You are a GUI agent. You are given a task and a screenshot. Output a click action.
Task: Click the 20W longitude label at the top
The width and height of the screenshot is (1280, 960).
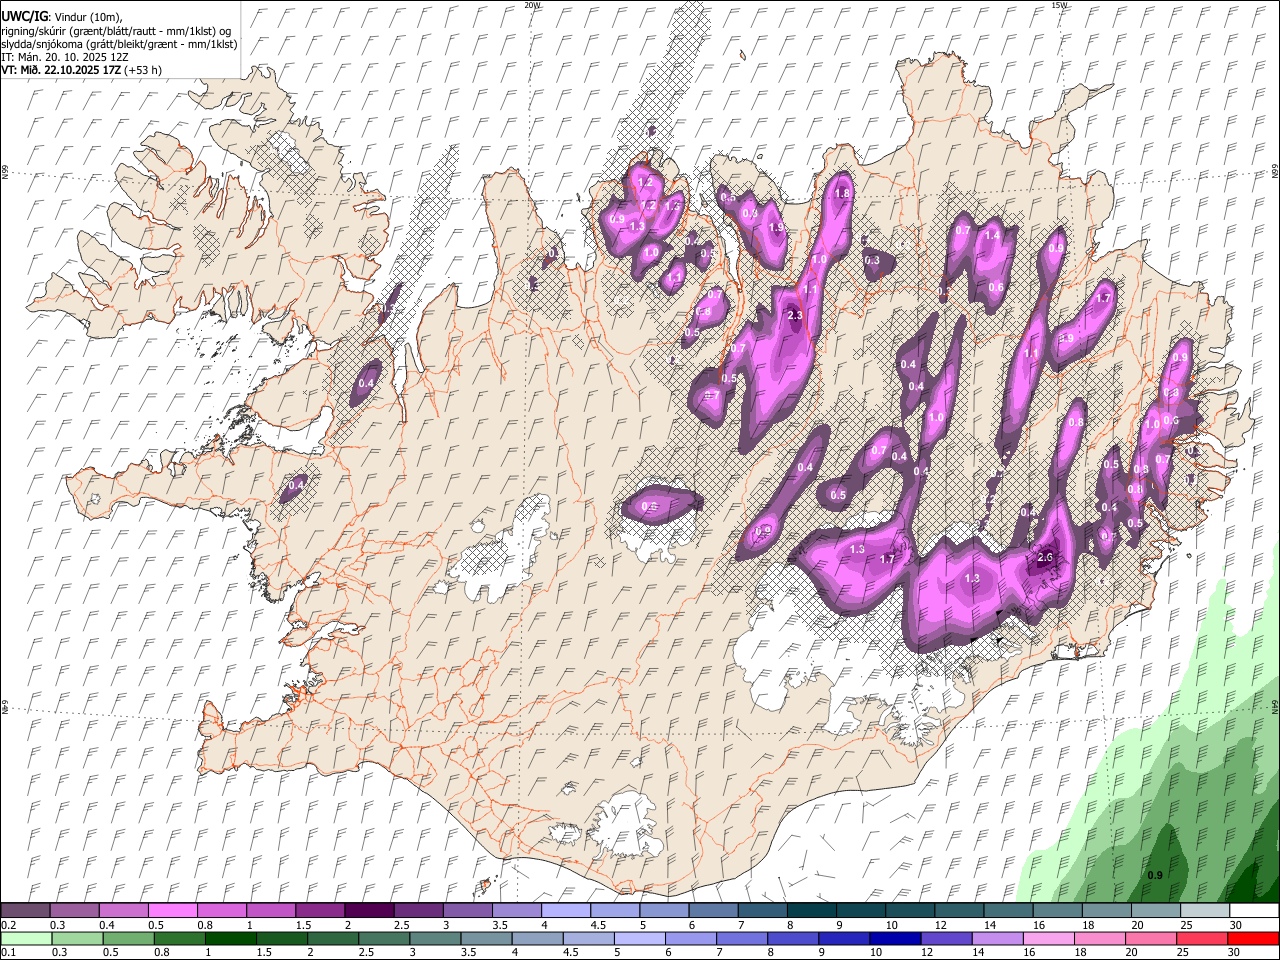pos(532,5)
